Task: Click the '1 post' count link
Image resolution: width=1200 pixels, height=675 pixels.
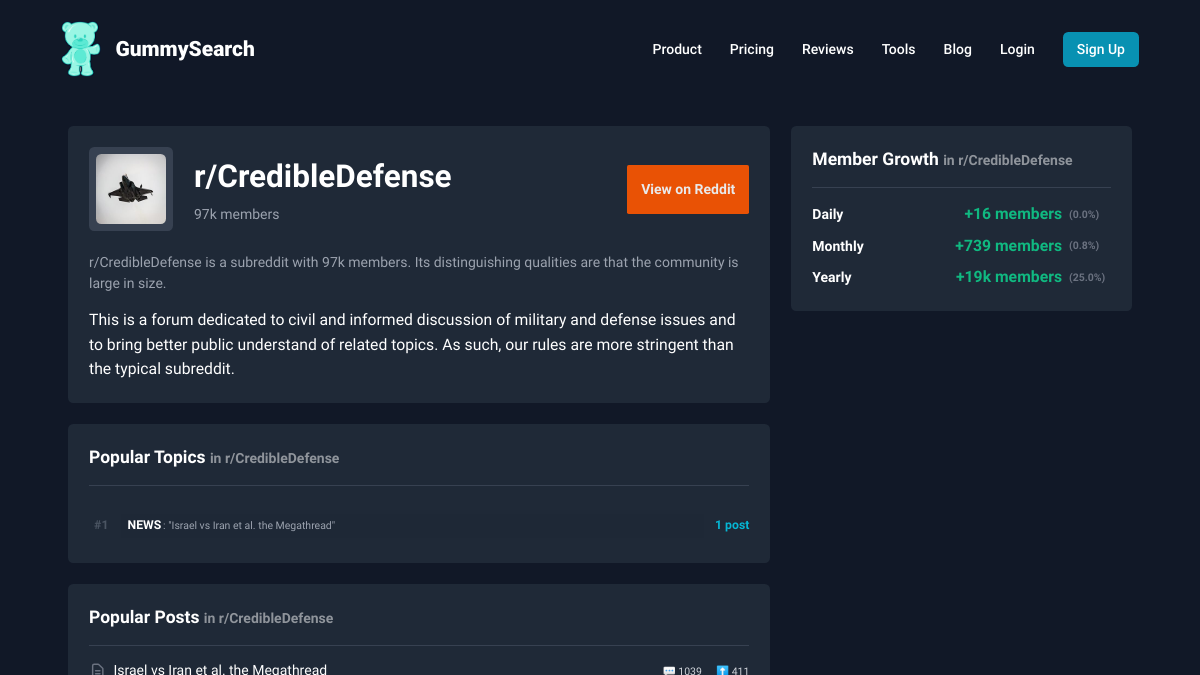Action: point(731,525)
